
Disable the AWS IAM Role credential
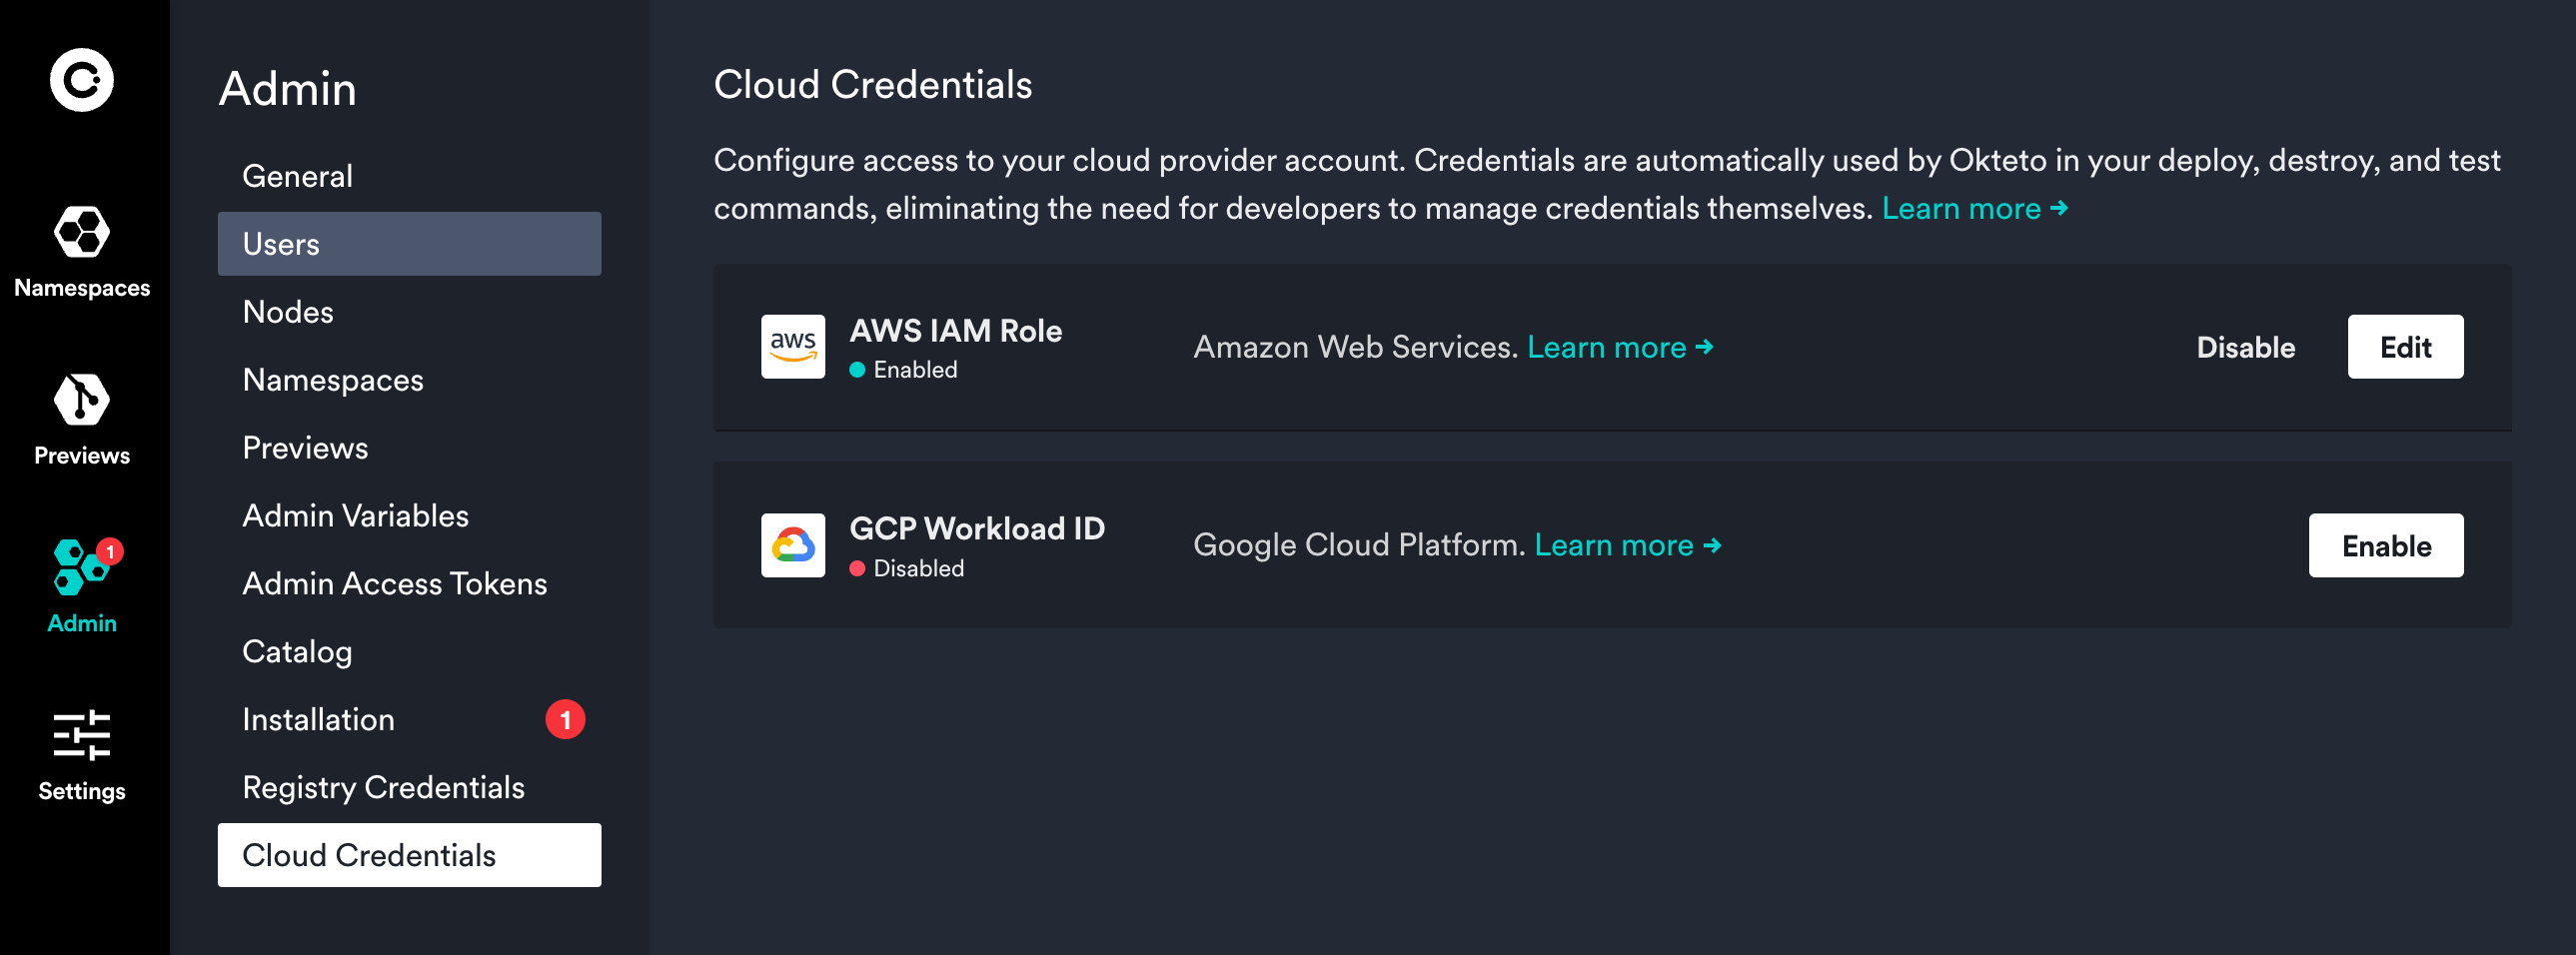point(2245,347)
